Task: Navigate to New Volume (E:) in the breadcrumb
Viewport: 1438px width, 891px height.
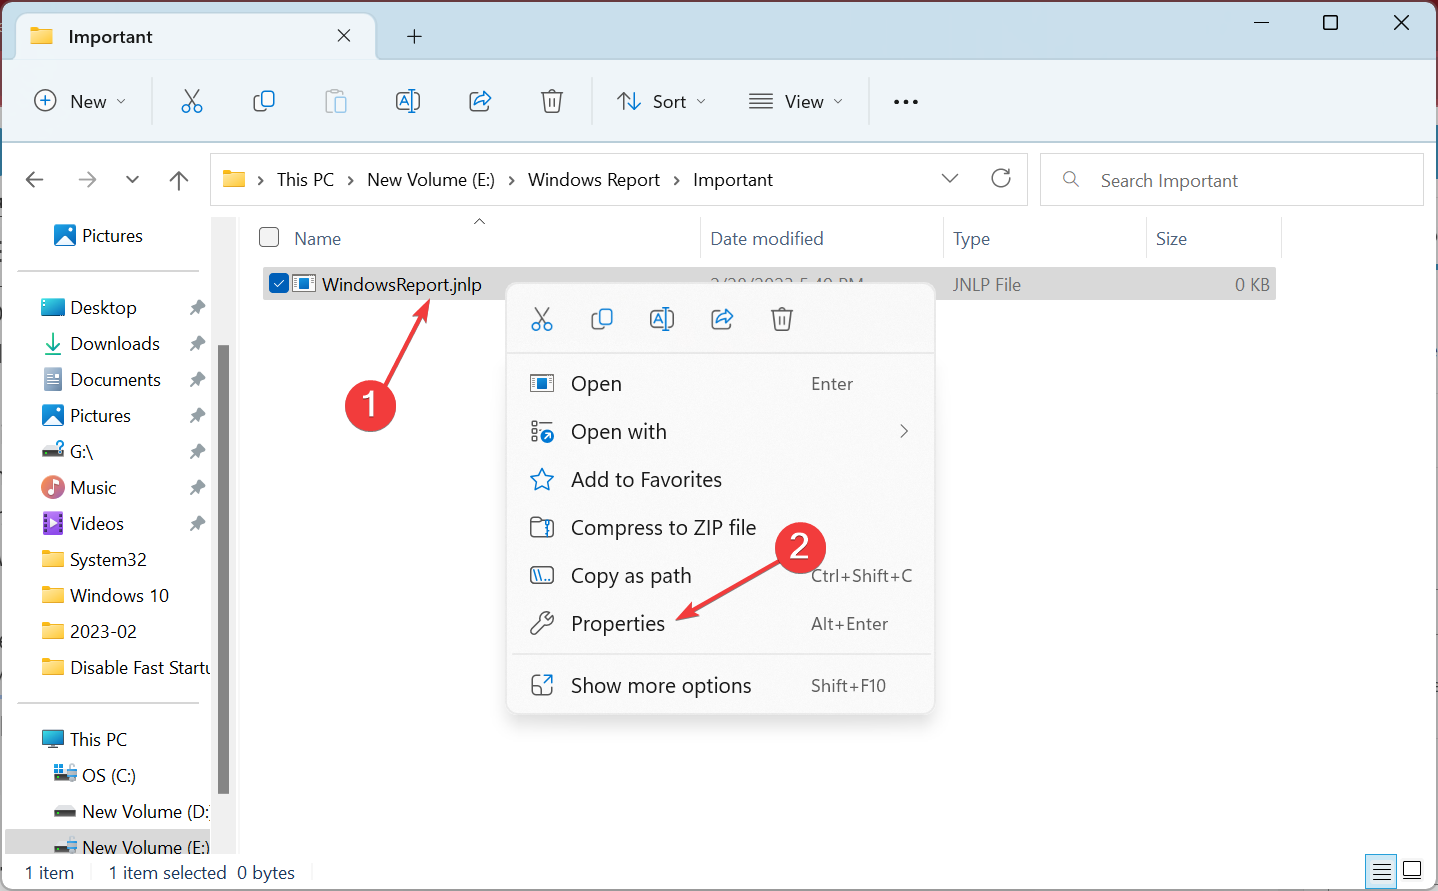Action: [431, 180]
